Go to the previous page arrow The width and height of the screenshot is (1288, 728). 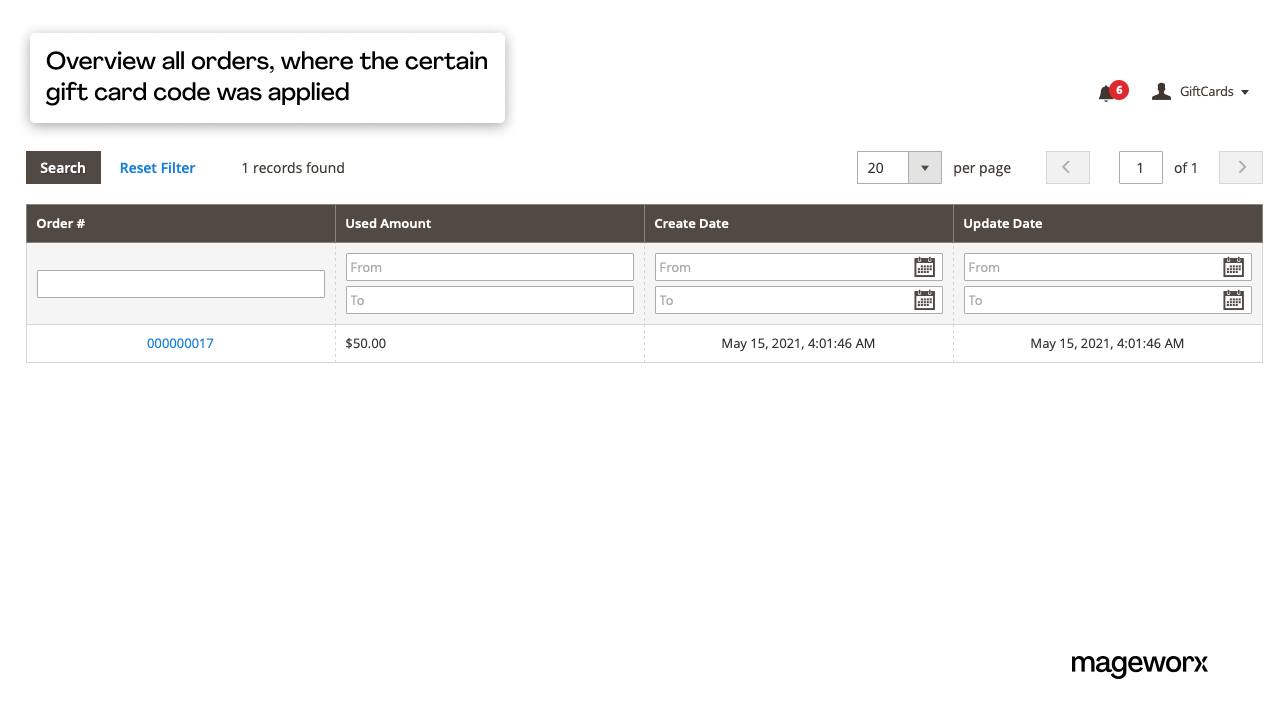(1067, 168)
